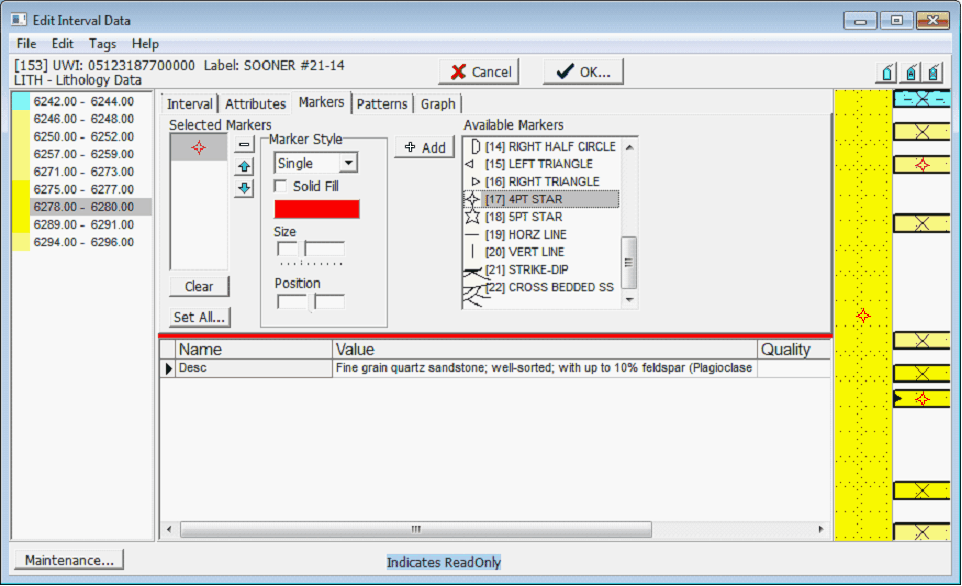
Task: Open the Tags menu
Action: pyautogui.click(x=102, y=44)
